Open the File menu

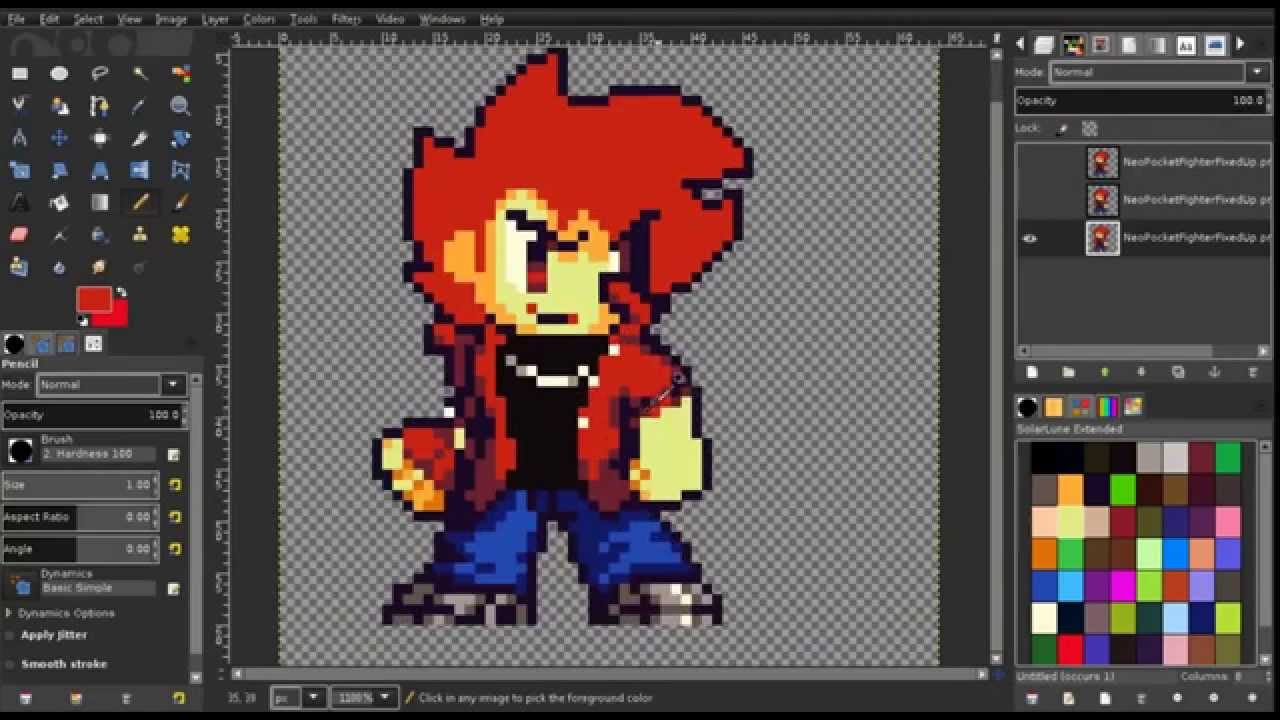(16, 19)
